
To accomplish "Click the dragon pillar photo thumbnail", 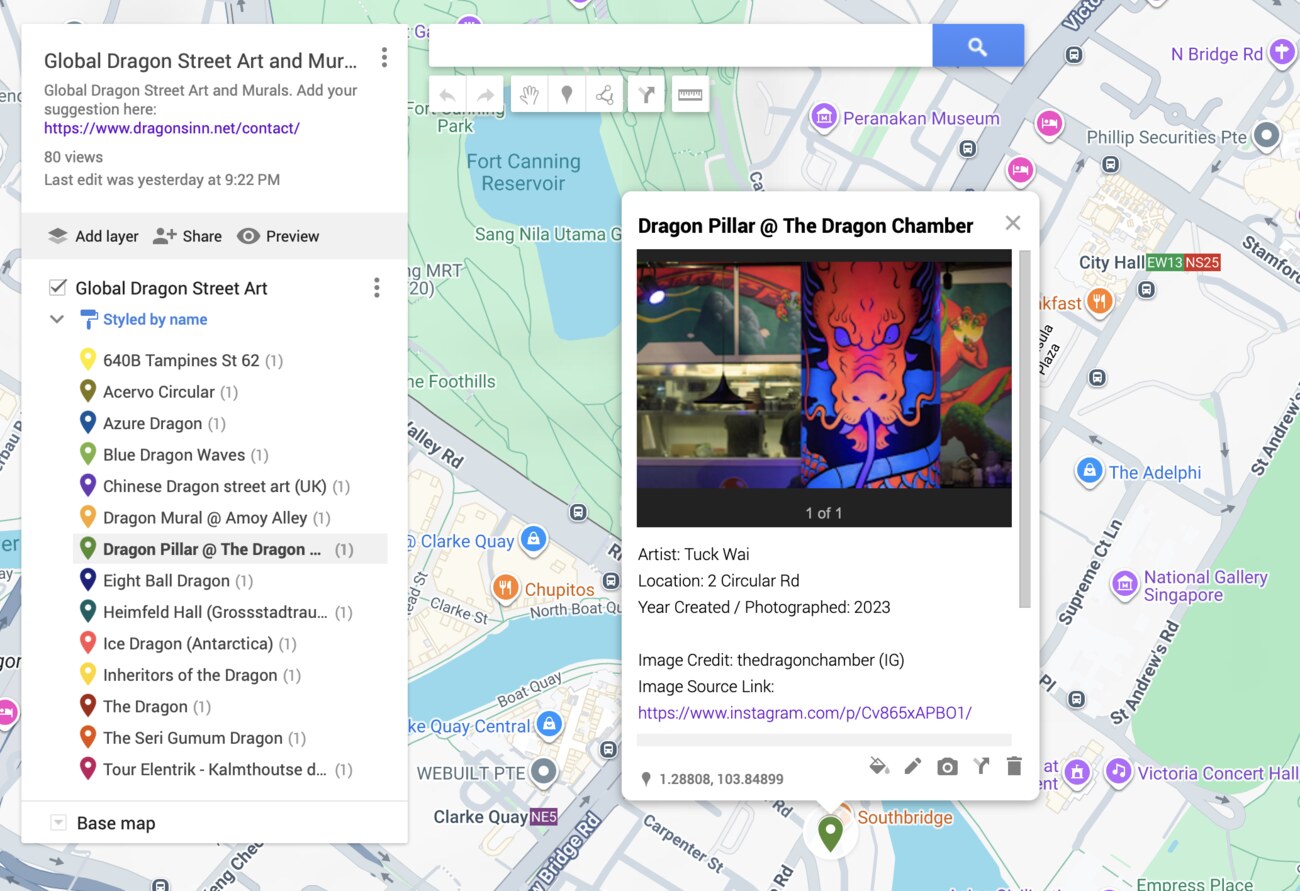I will [824, 368].
